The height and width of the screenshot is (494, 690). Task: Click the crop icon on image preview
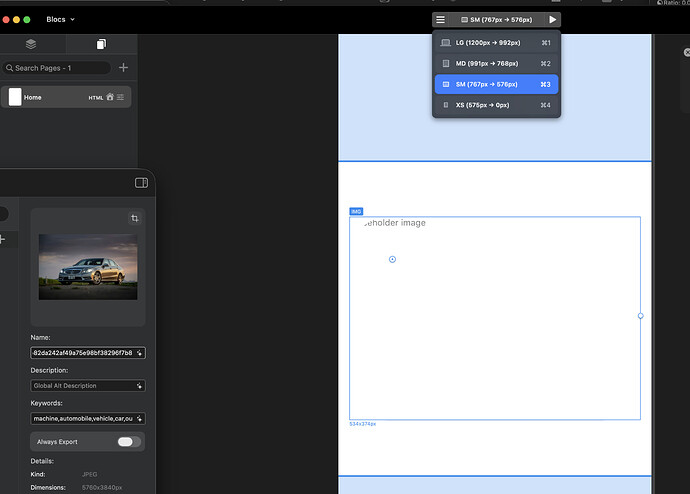tap(135, 218)
